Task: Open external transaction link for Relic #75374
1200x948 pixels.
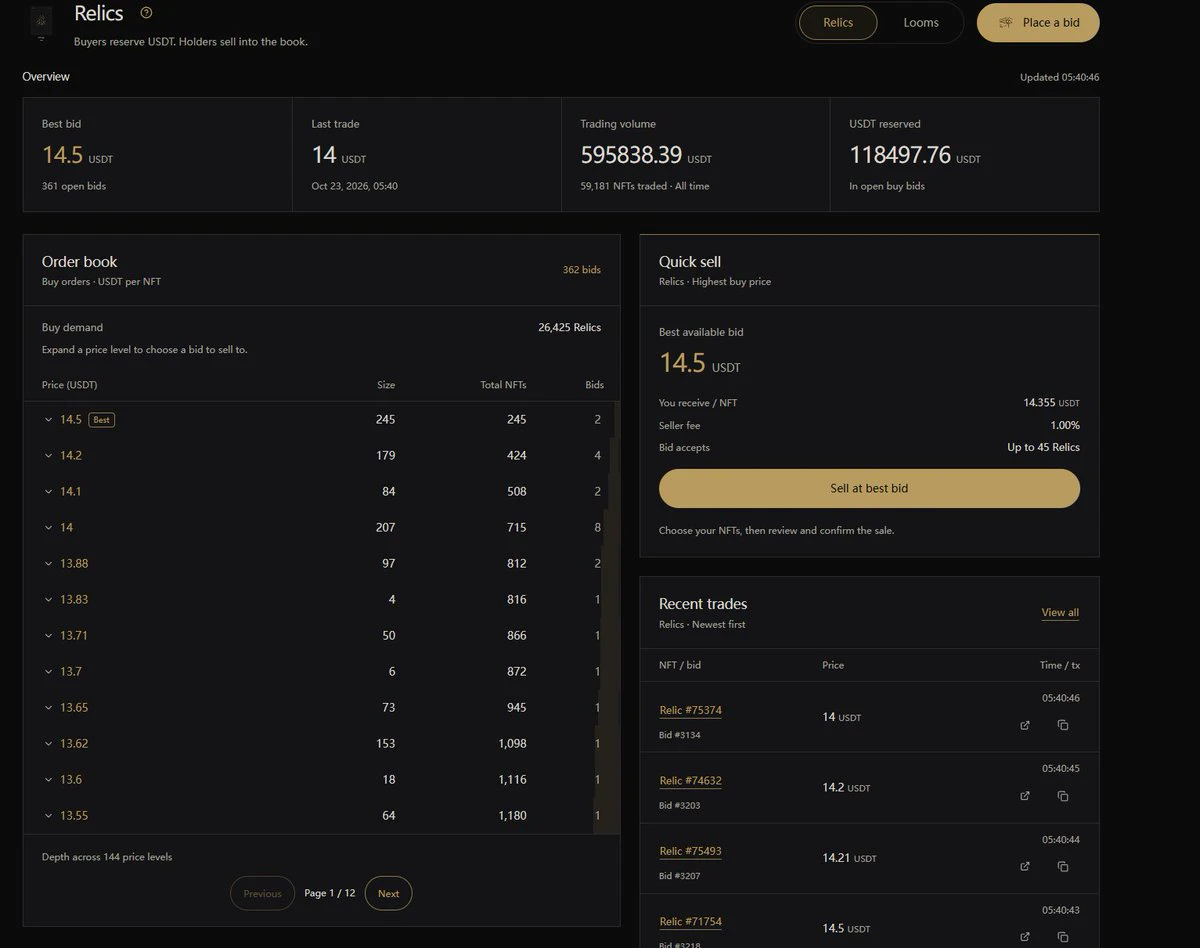Action: (x=1025, y=725)
